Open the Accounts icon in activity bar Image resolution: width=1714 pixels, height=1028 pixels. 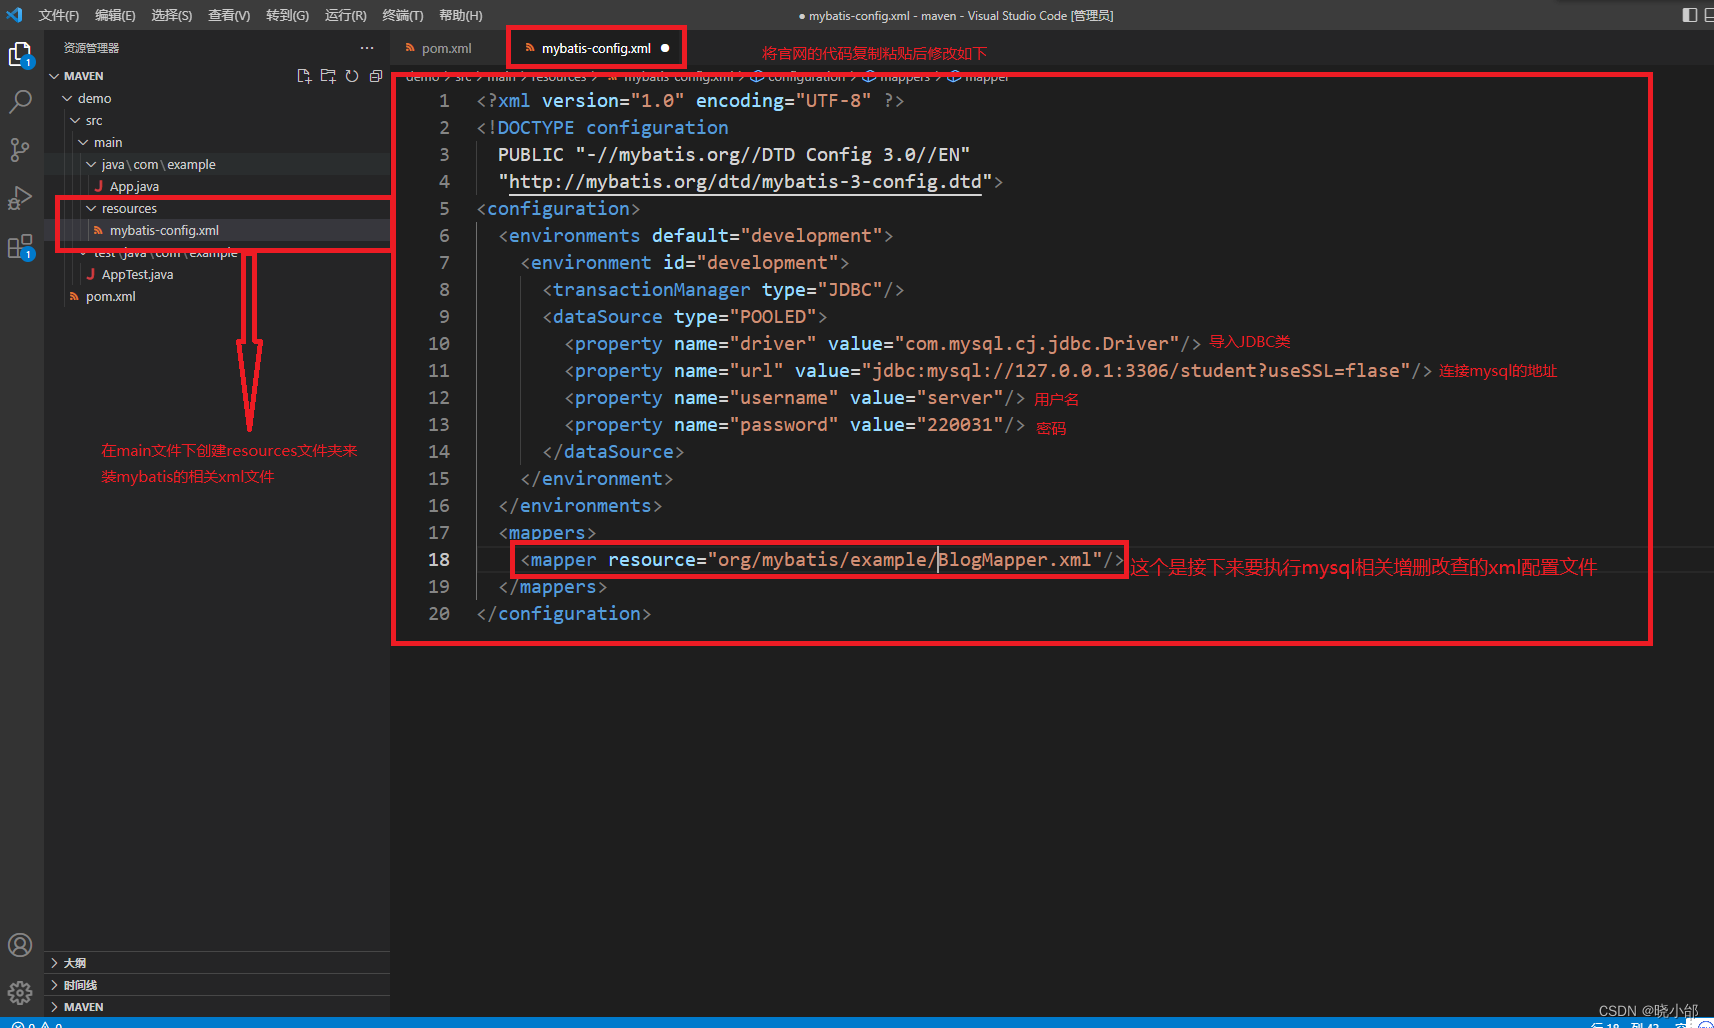[21, 944]
